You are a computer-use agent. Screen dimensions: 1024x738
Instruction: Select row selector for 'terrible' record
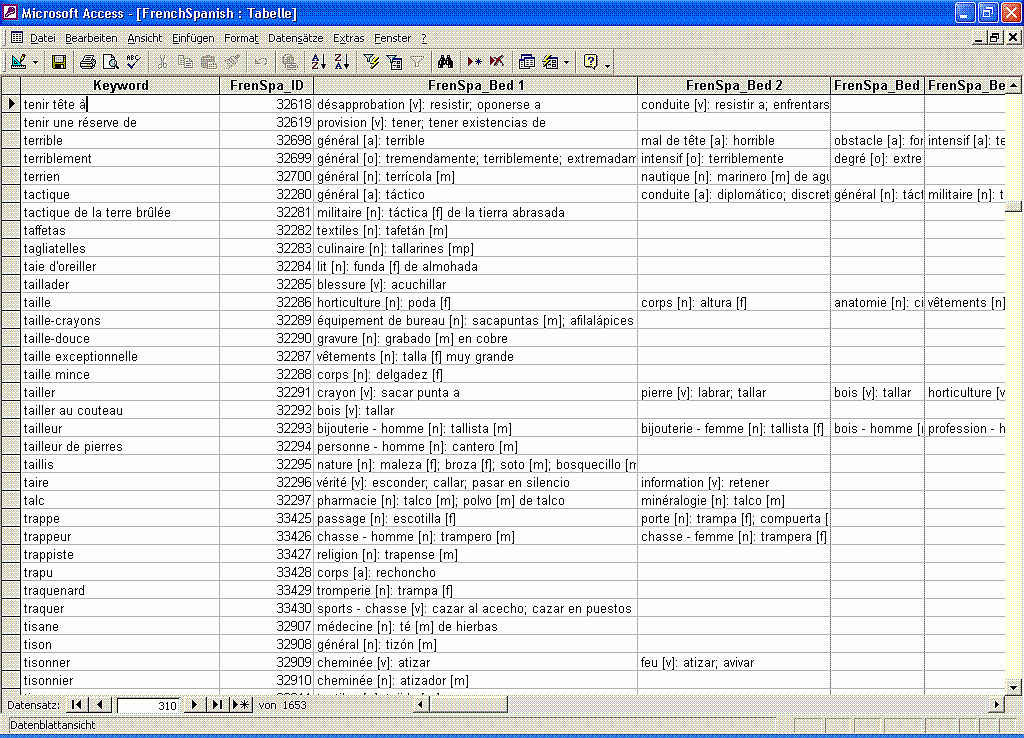tap(10, 140)
